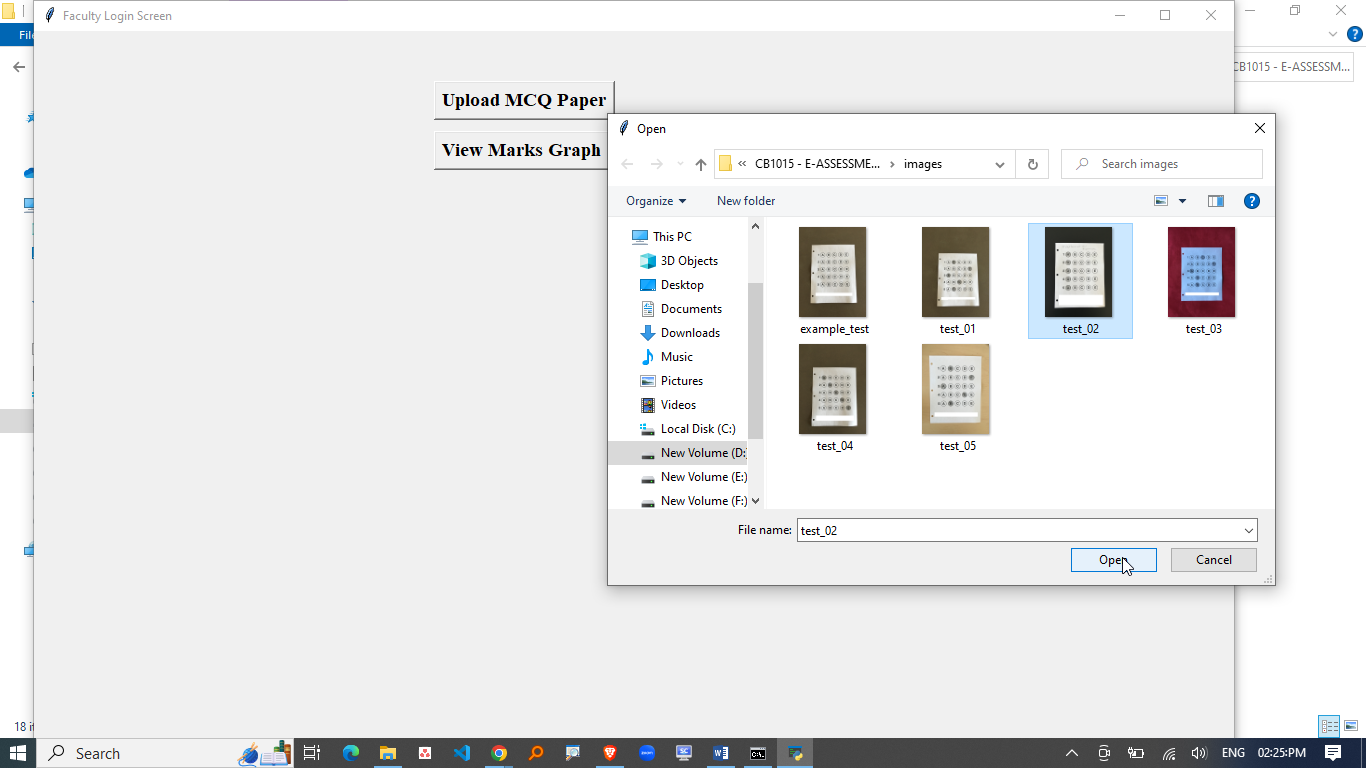This screenshot has height=768, width=1366.
Task: Open Task View on the taskbar
Action: [311, 753]
